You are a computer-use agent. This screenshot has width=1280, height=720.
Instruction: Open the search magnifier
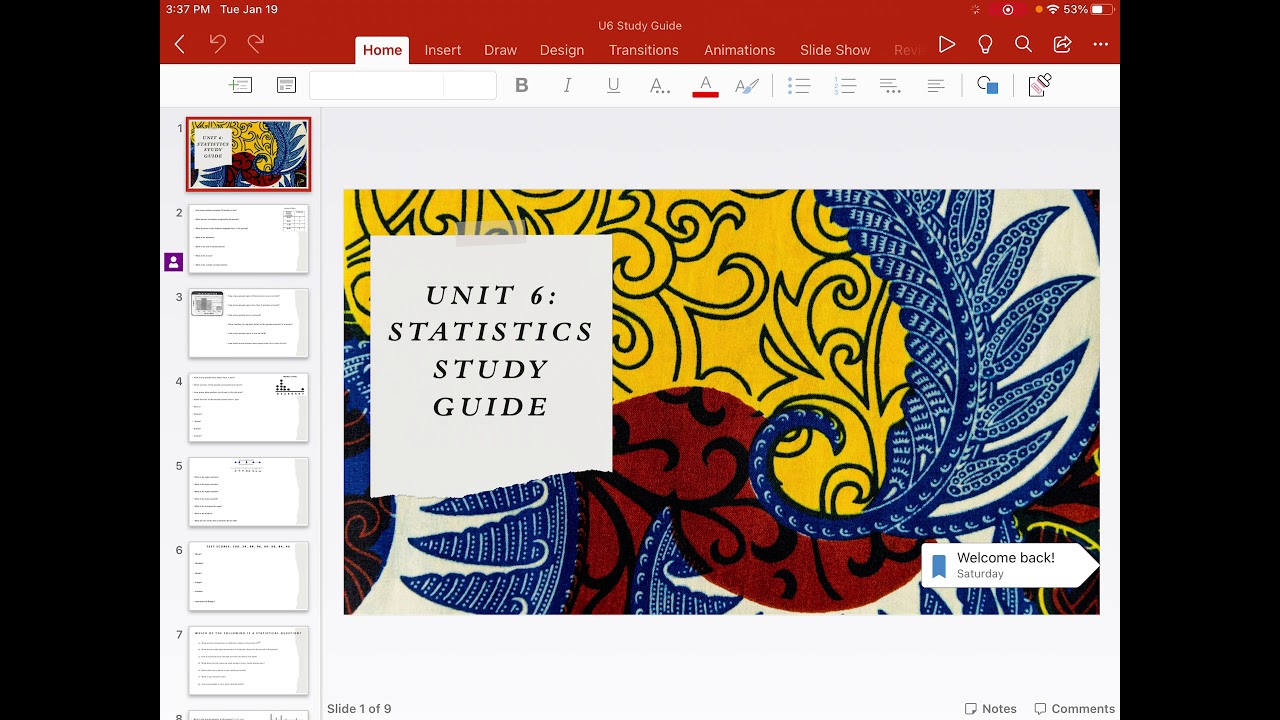(1023, 44)
